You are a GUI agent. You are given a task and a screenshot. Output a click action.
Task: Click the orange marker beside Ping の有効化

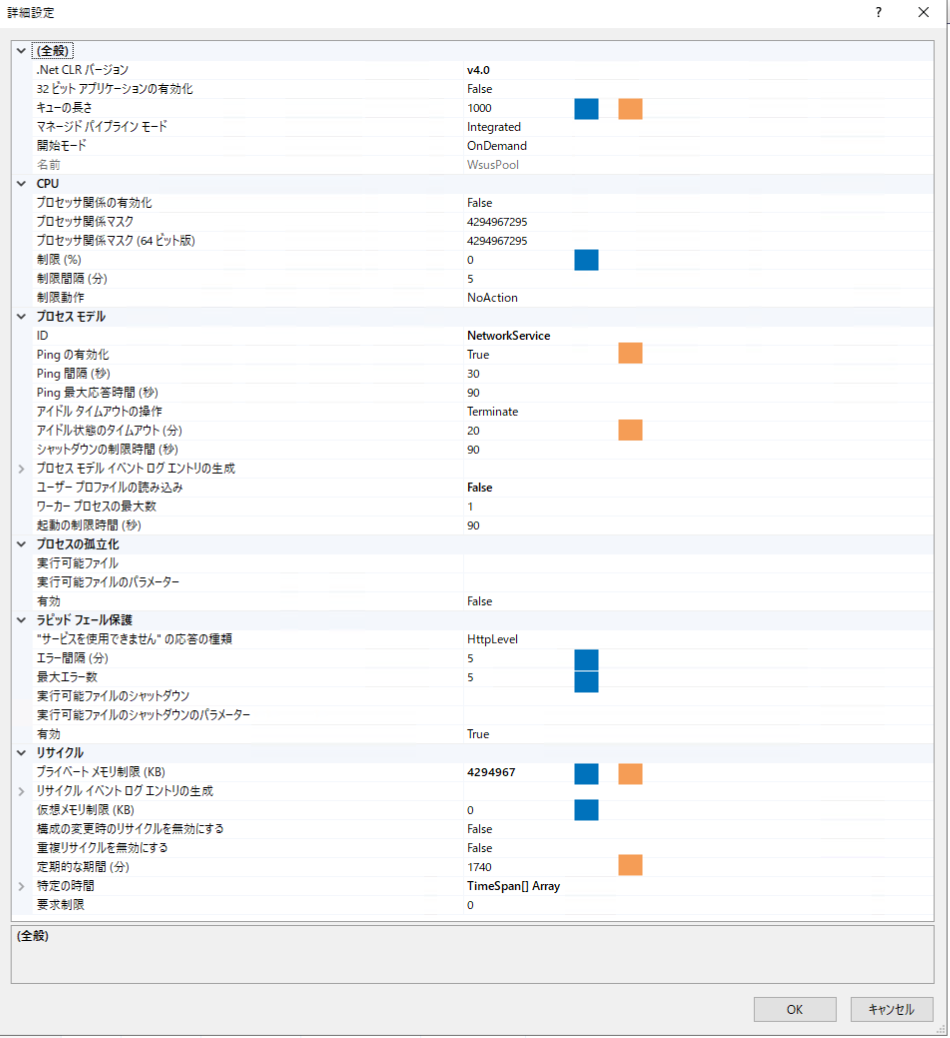coord(630,353)
